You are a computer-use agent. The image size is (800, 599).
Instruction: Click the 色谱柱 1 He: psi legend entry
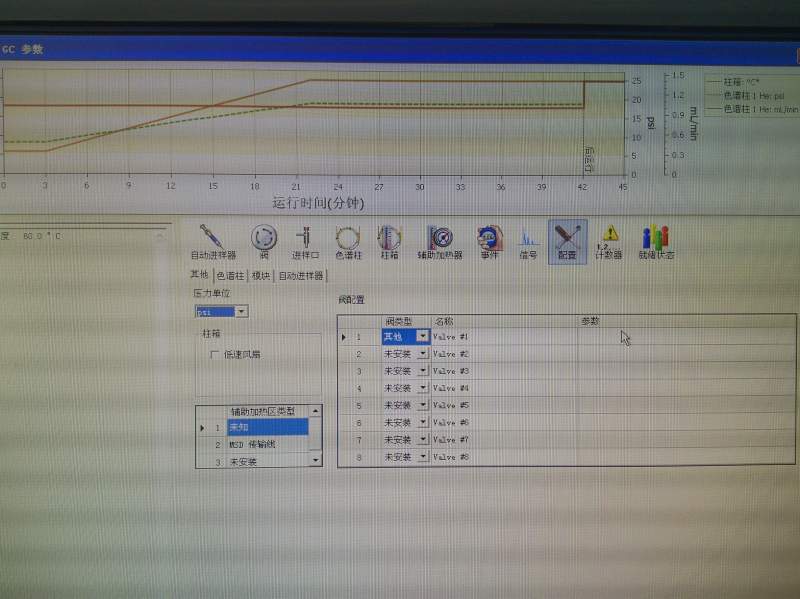coord(745,95)
